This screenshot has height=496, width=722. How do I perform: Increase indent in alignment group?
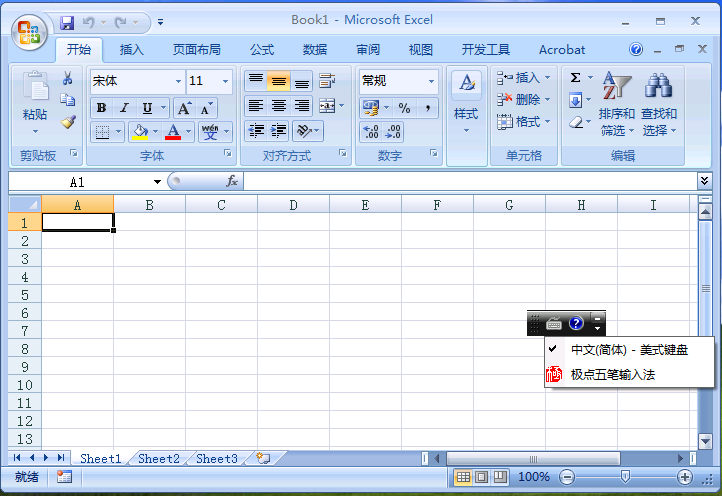point(278,131)
